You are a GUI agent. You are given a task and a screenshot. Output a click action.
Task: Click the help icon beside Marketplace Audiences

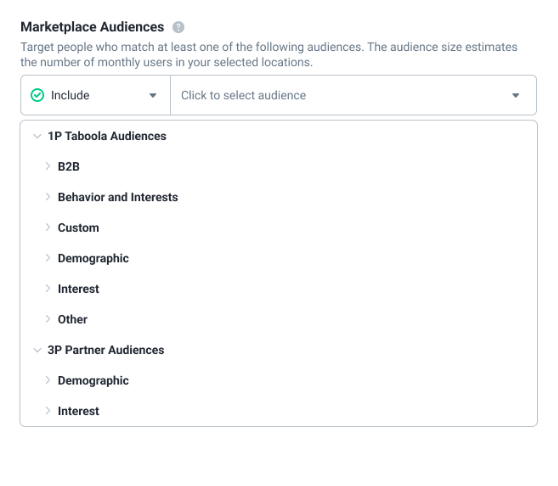[178, 27]
